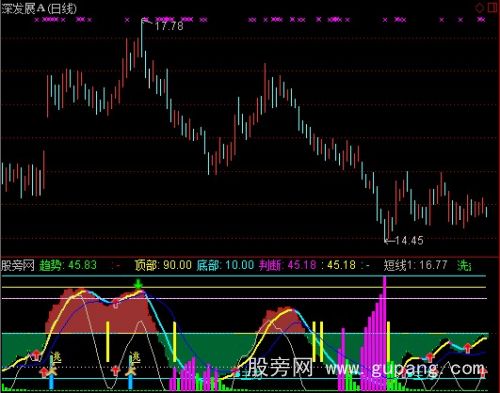Click the square window icon beside the diamond
500x393 pixels.
coord(492,7)
